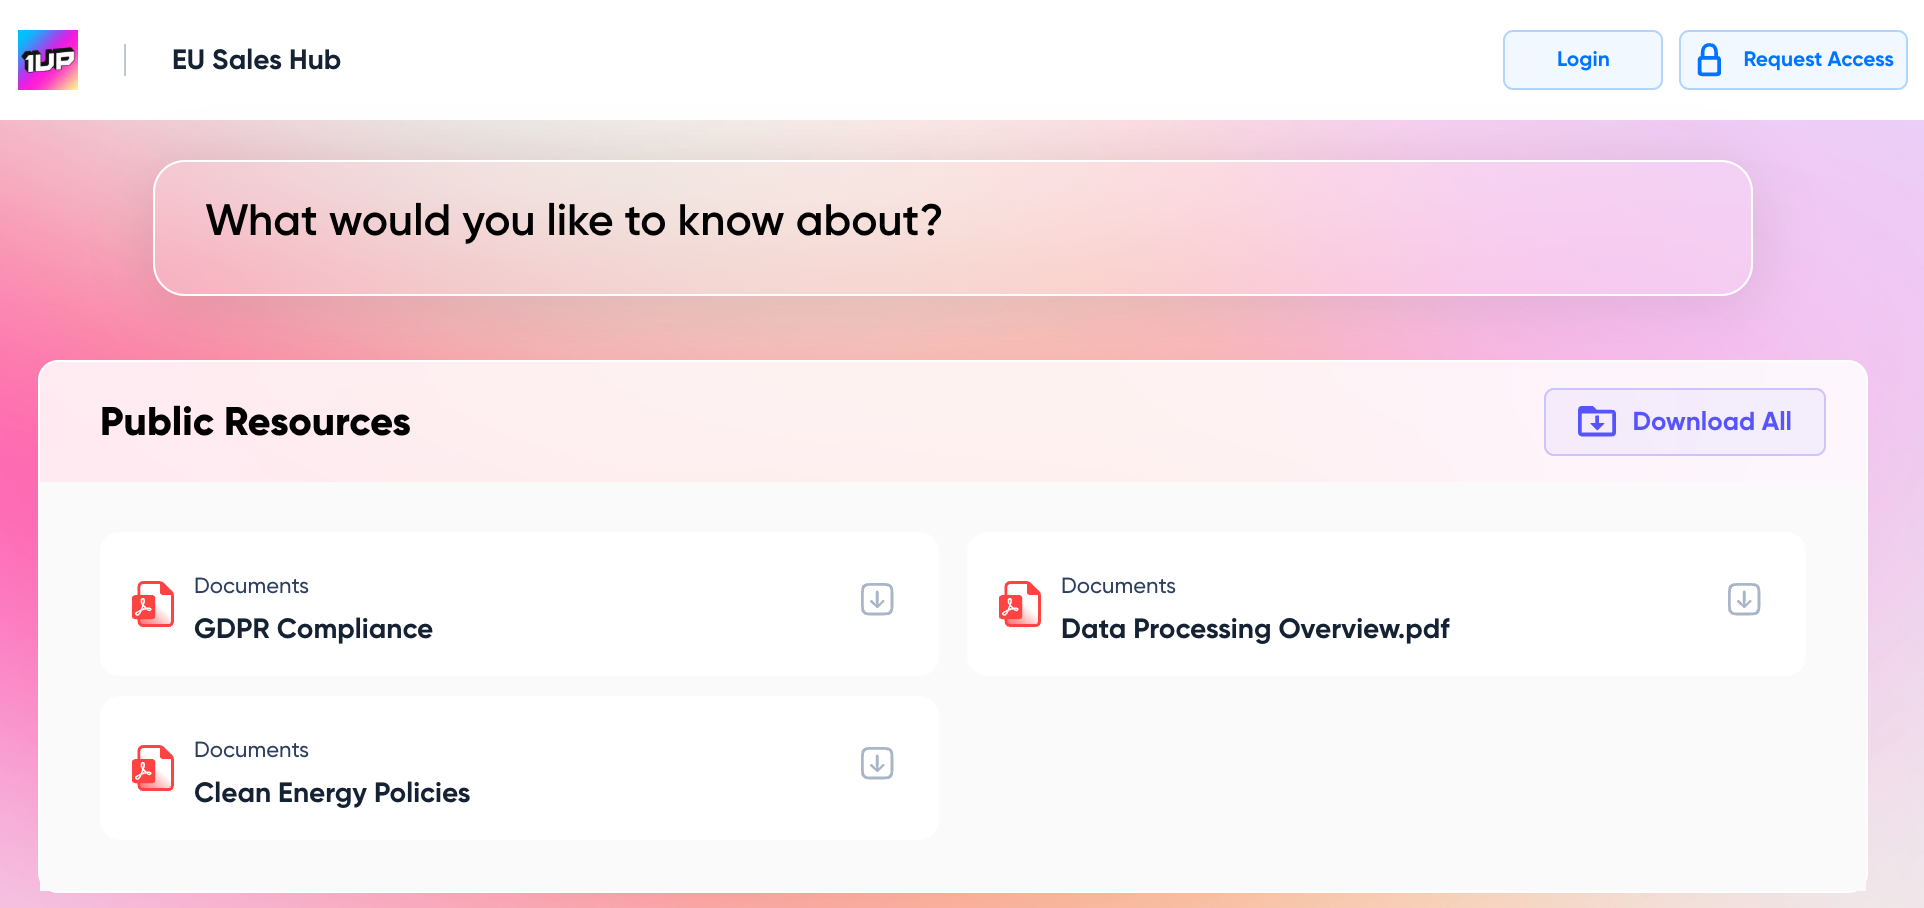Open the Data Processing Overview.pdf title
1924x908 pixels.
click(x=1254, y=629)
